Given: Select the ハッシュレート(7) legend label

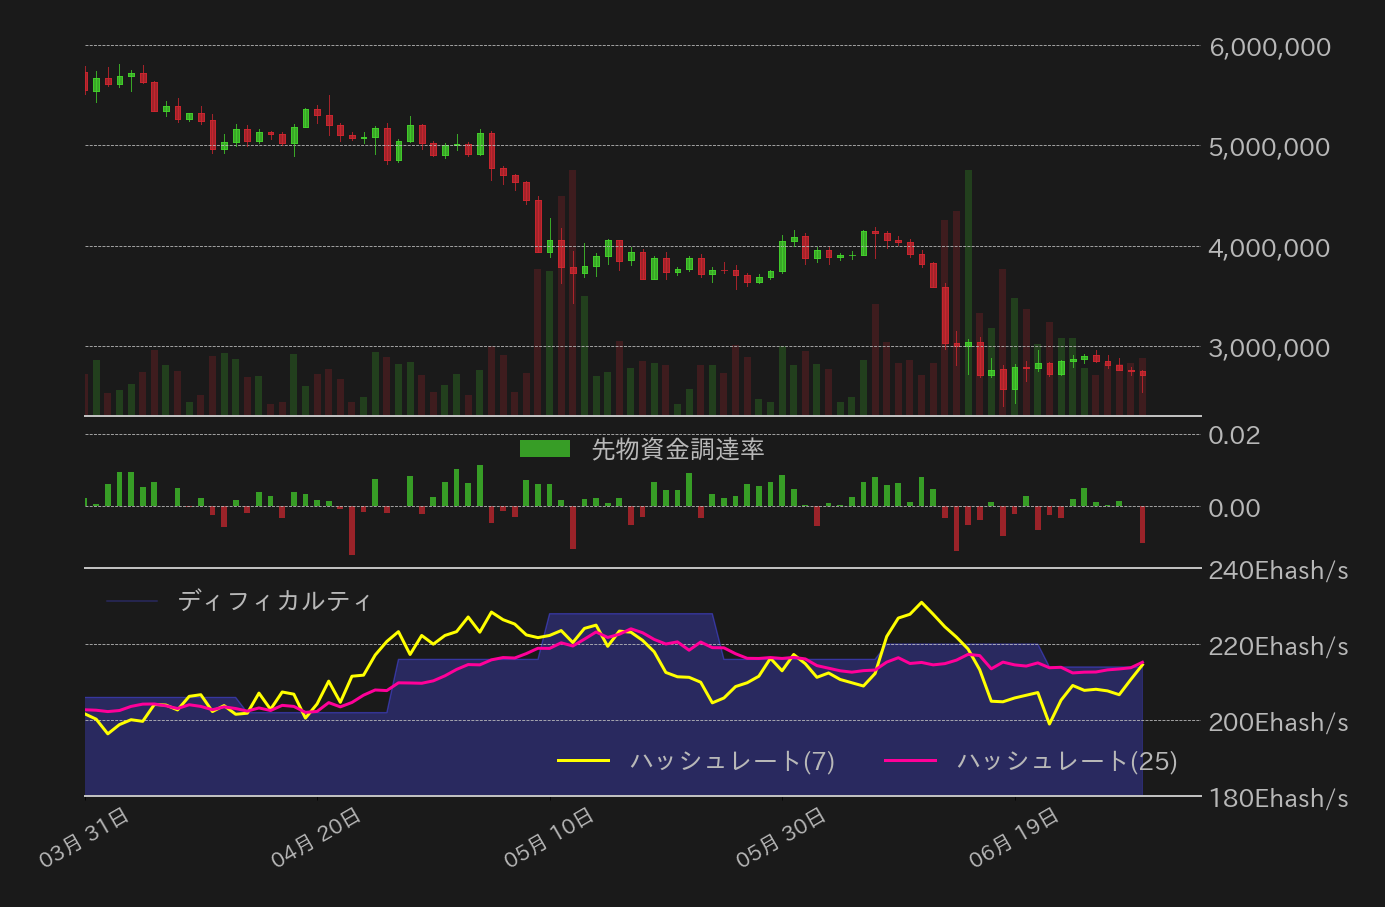Looking at the screenshot, I should pos(732,761).
